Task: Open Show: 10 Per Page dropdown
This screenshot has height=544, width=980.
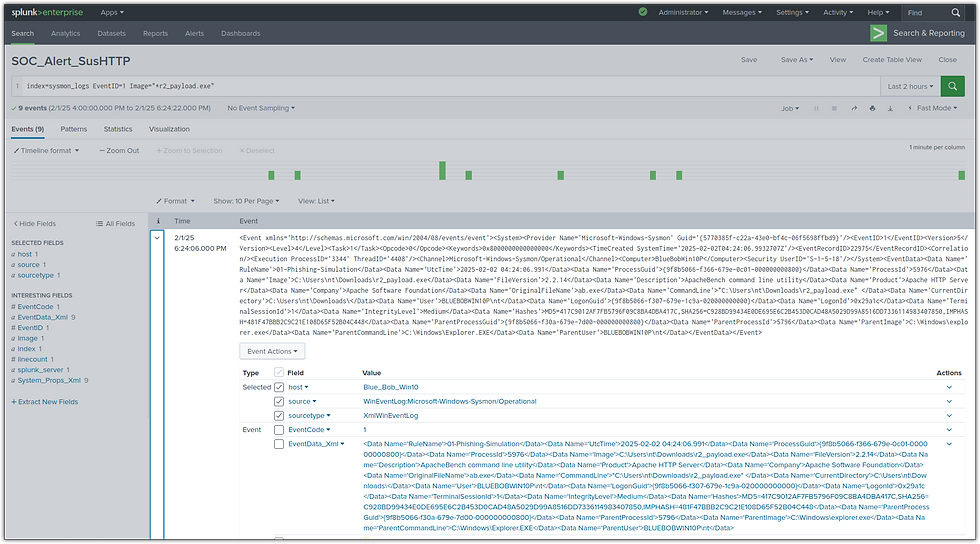Action: 246,201
